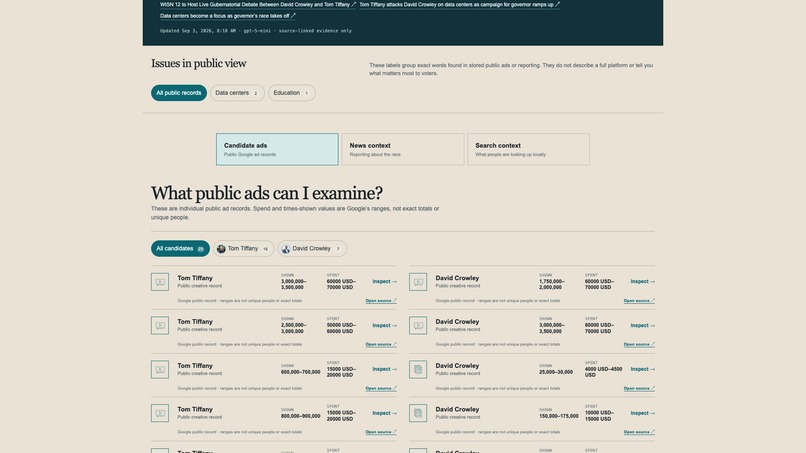806x453 pixels.
Task: Show ads from All candidates
Action: click(x=180, y=249)
